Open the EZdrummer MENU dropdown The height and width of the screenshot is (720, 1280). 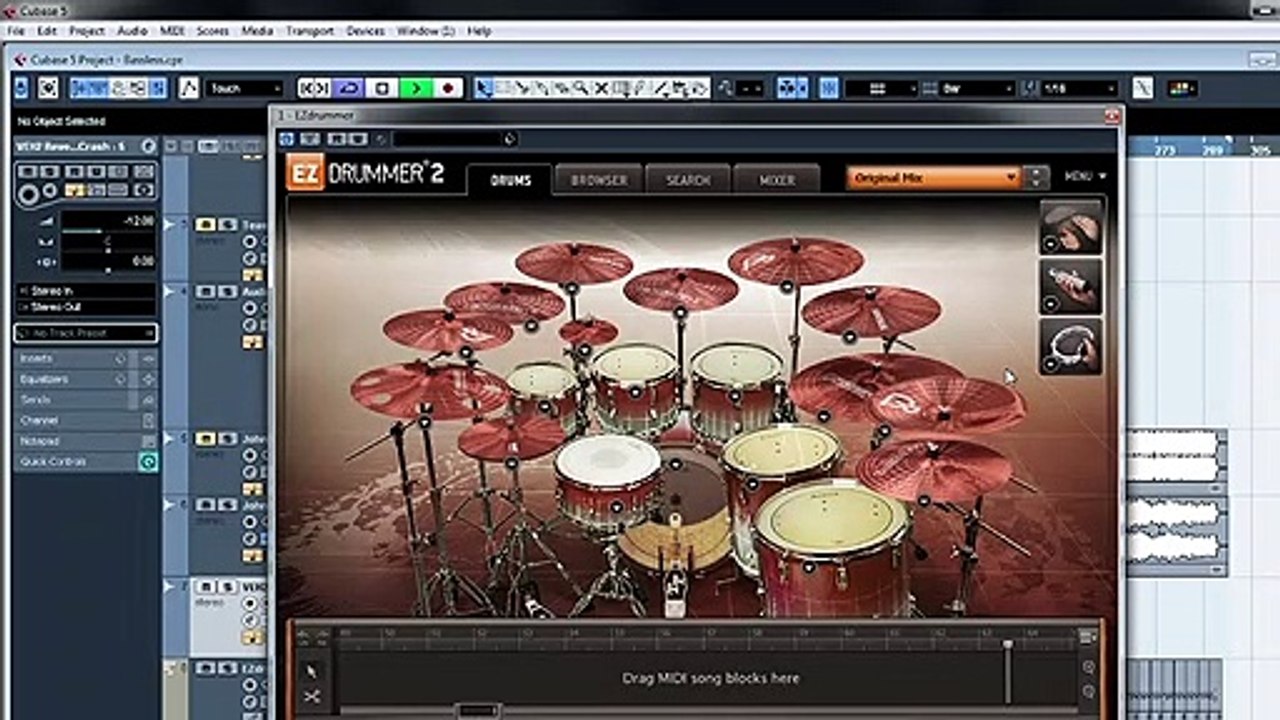click(1085, 177)
